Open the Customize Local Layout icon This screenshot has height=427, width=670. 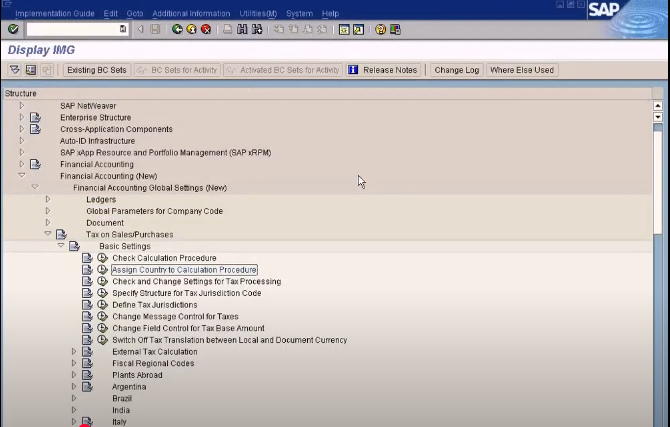(x=395, y=29)
